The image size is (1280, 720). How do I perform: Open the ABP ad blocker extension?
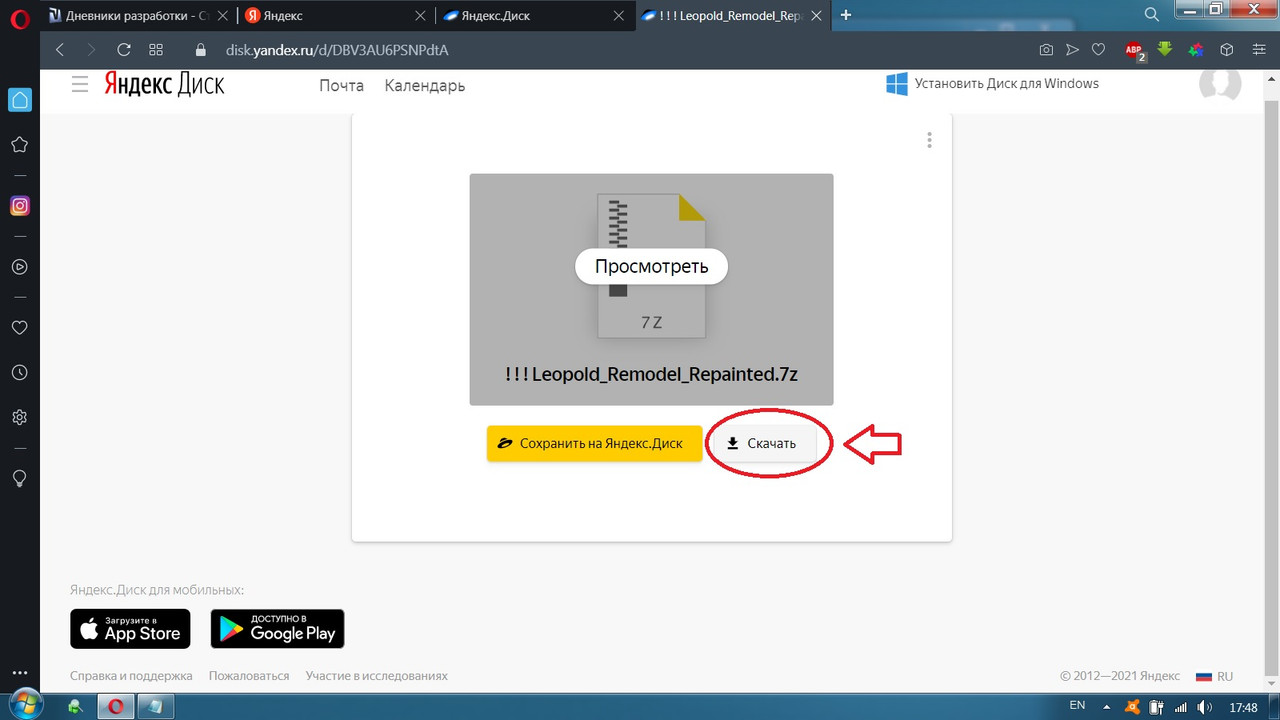[x=1135, y=50]
